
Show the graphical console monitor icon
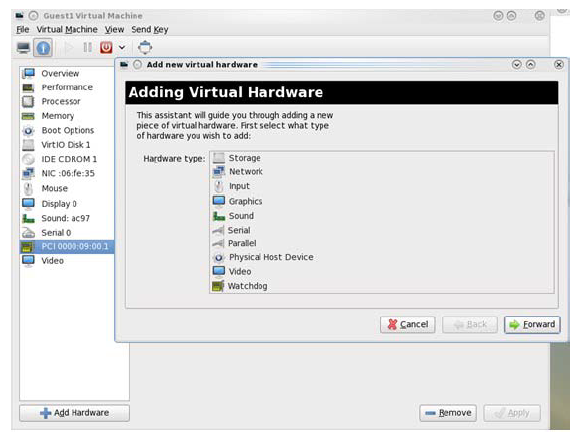click(x=24, y=48)
